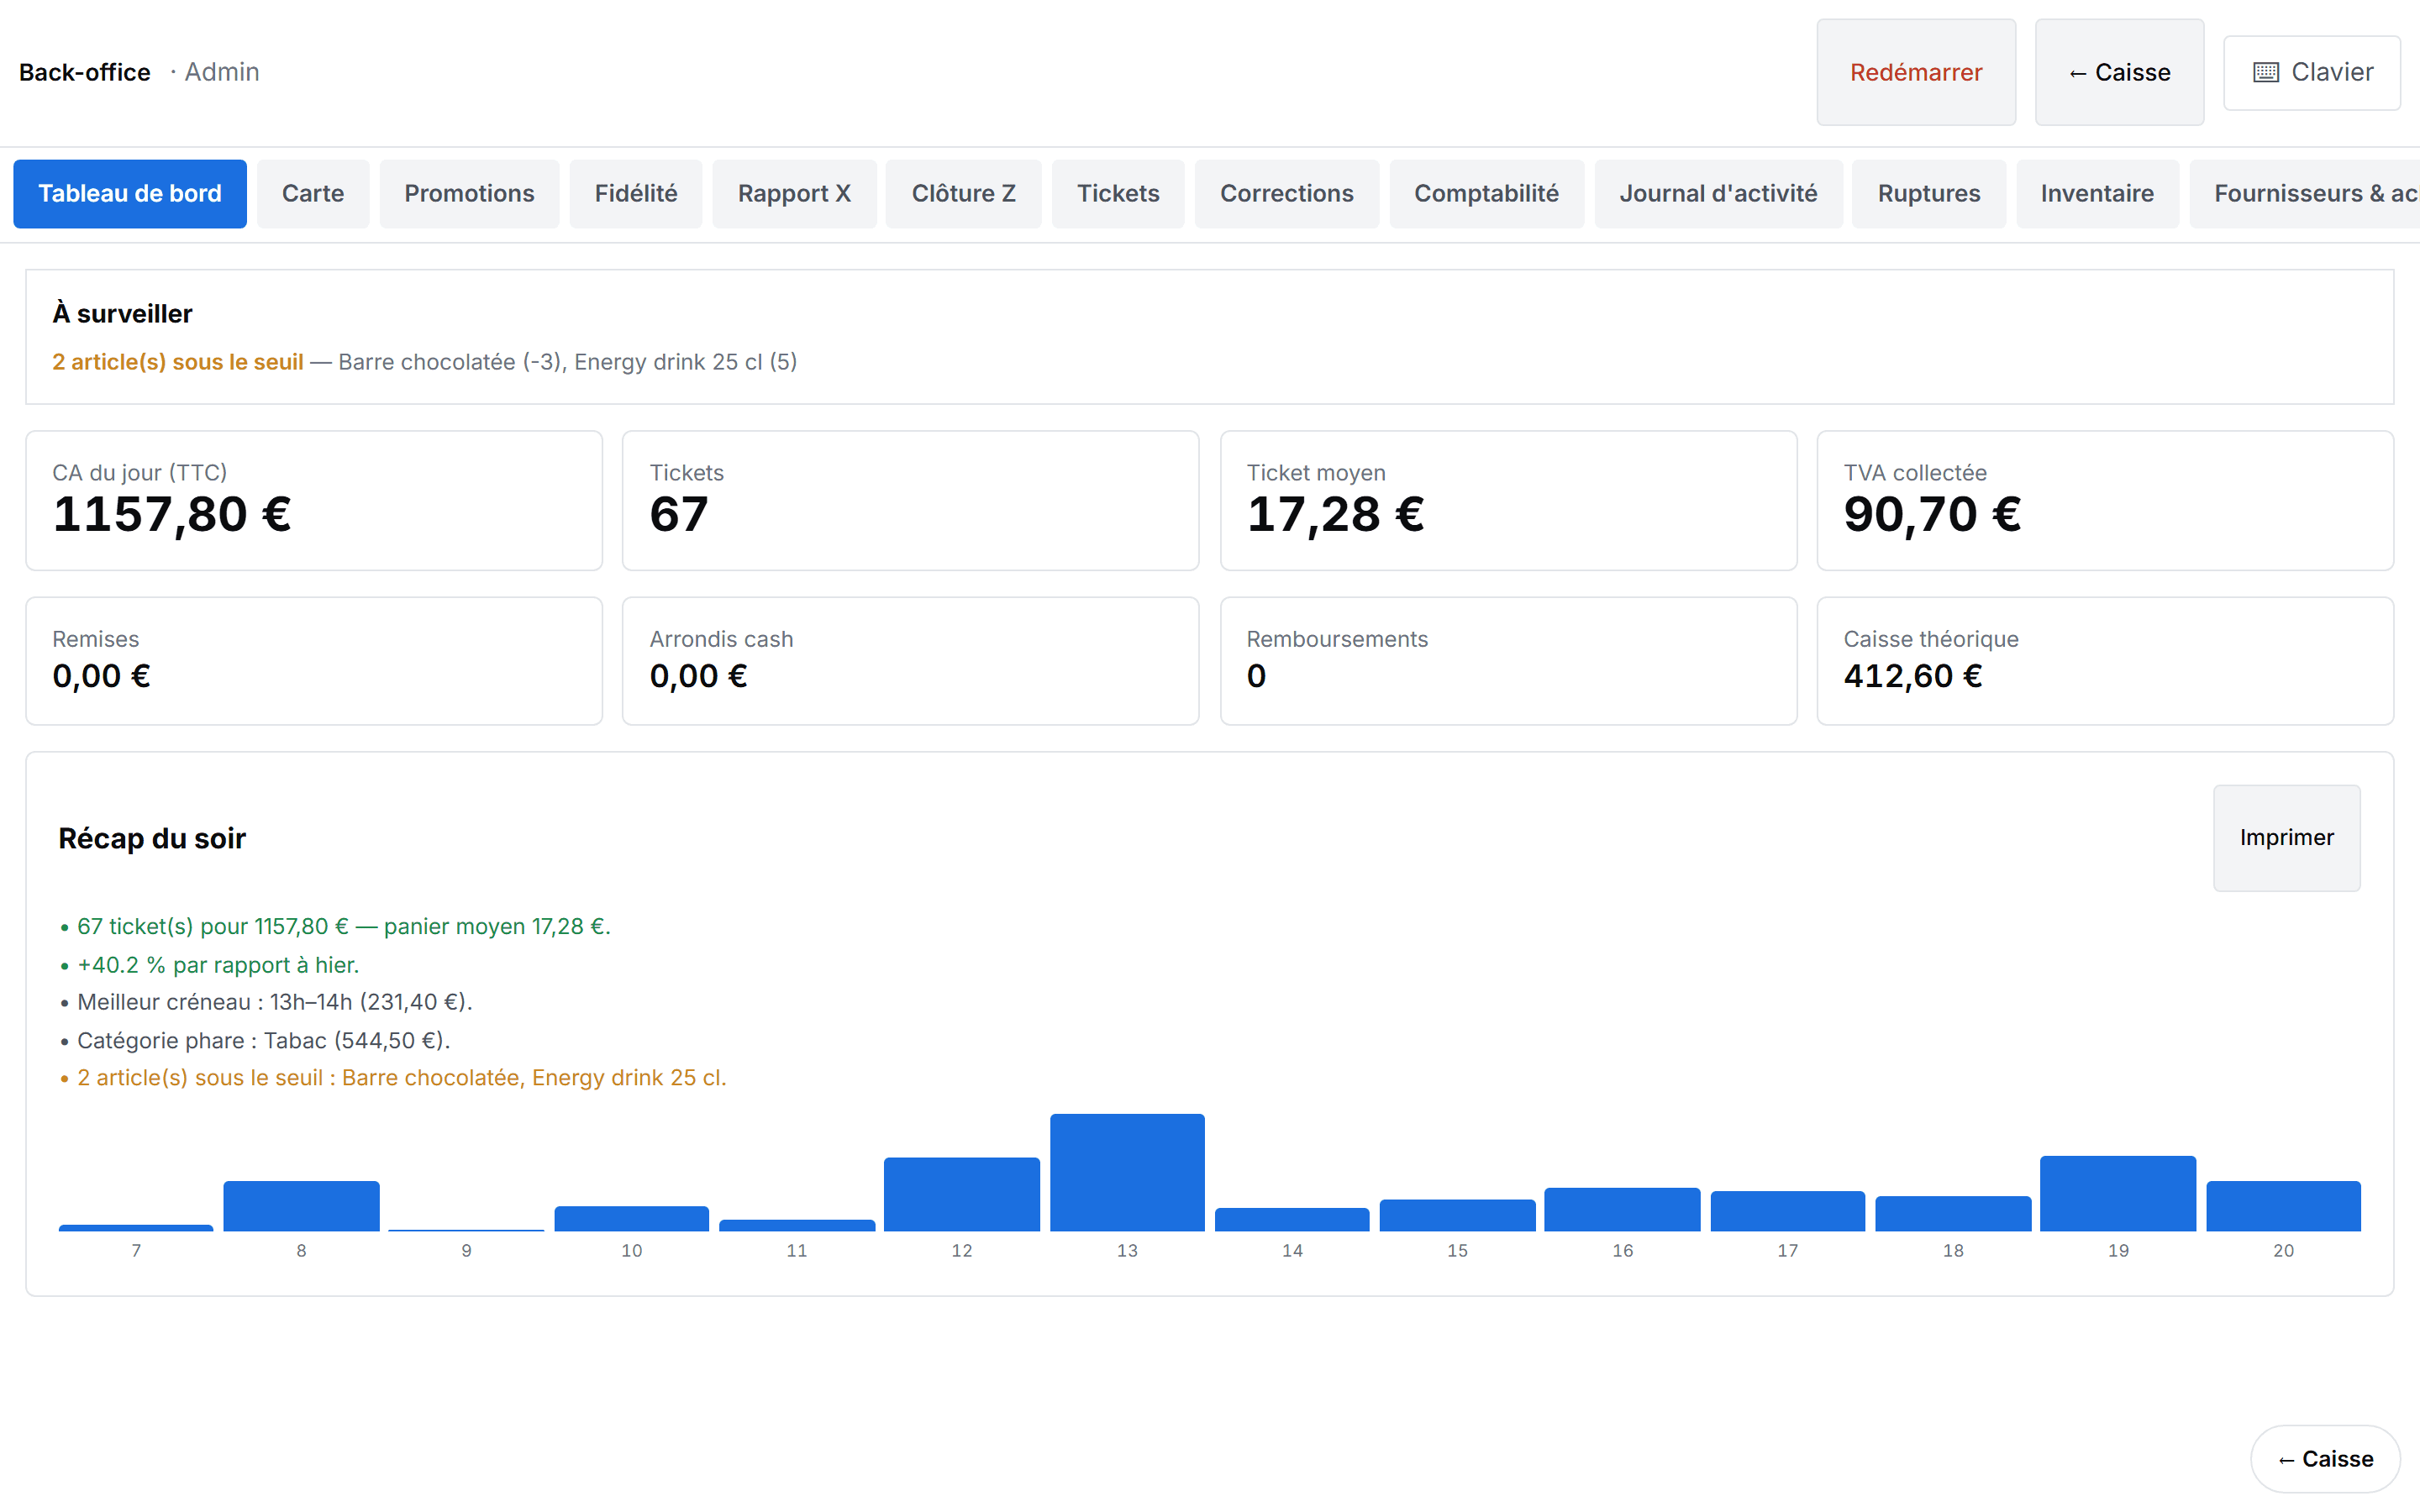This screenshot has width=2420, height=1512.
Task: Click the TVA collectée 90,70 € value
Action: pos(1932,515)
